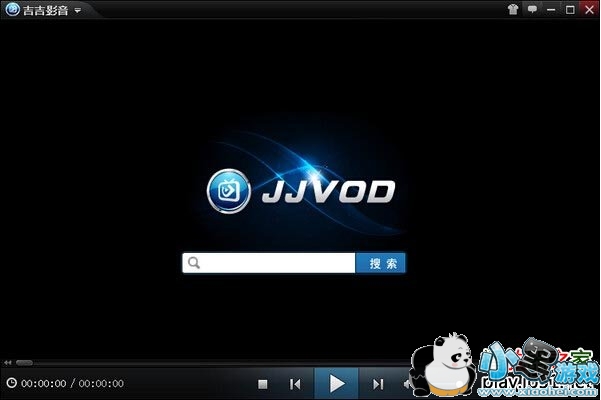The image size is (601, 400).
Task: Open the 吉吉影音 main menu dropdown arrow
Action: (78, 10)
